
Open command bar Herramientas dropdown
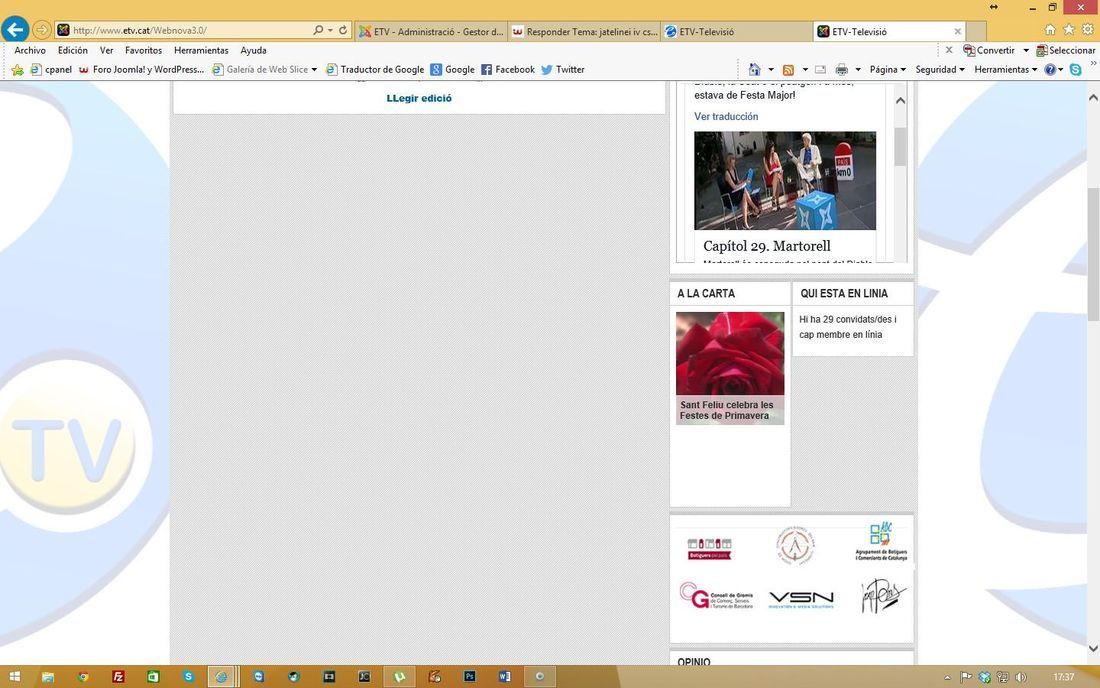1005,69
